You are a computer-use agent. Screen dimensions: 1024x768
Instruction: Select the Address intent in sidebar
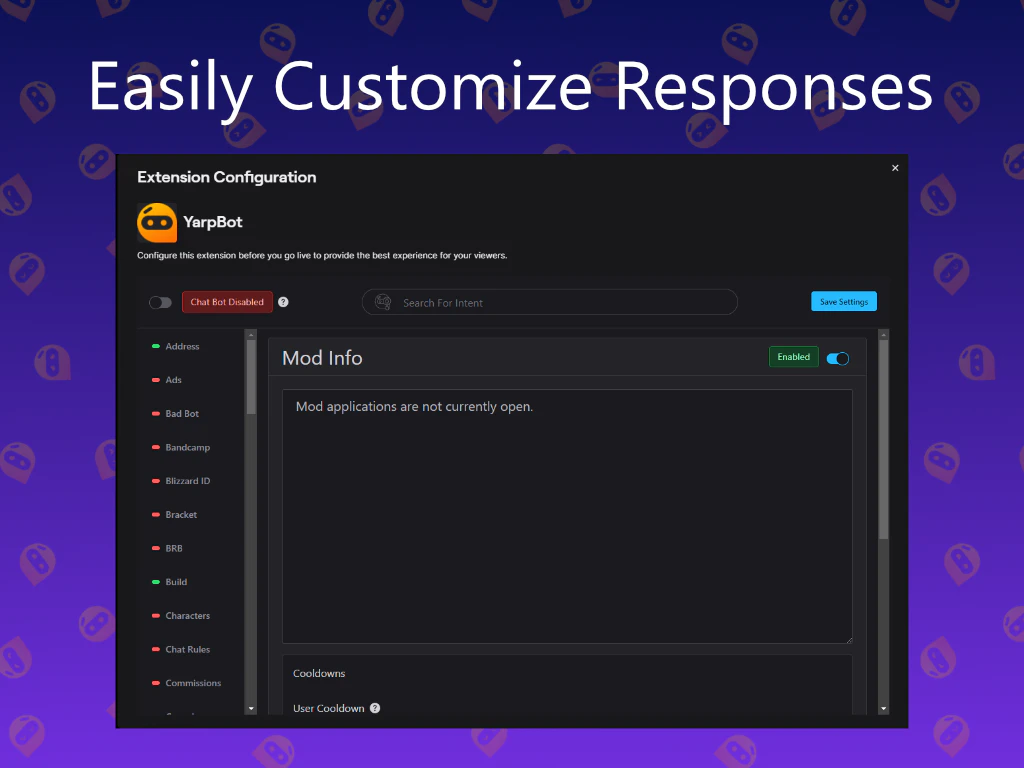point(182,346)
